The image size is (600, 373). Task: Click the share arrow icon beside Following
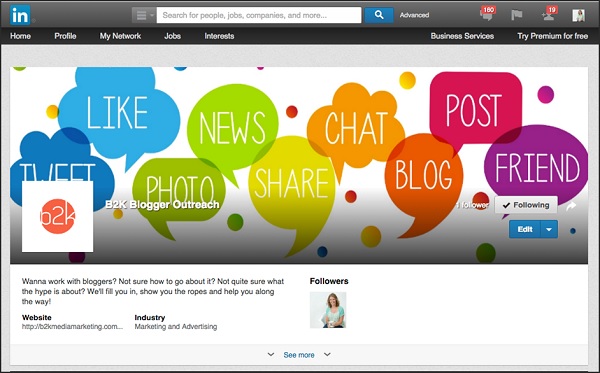[571, 206]
